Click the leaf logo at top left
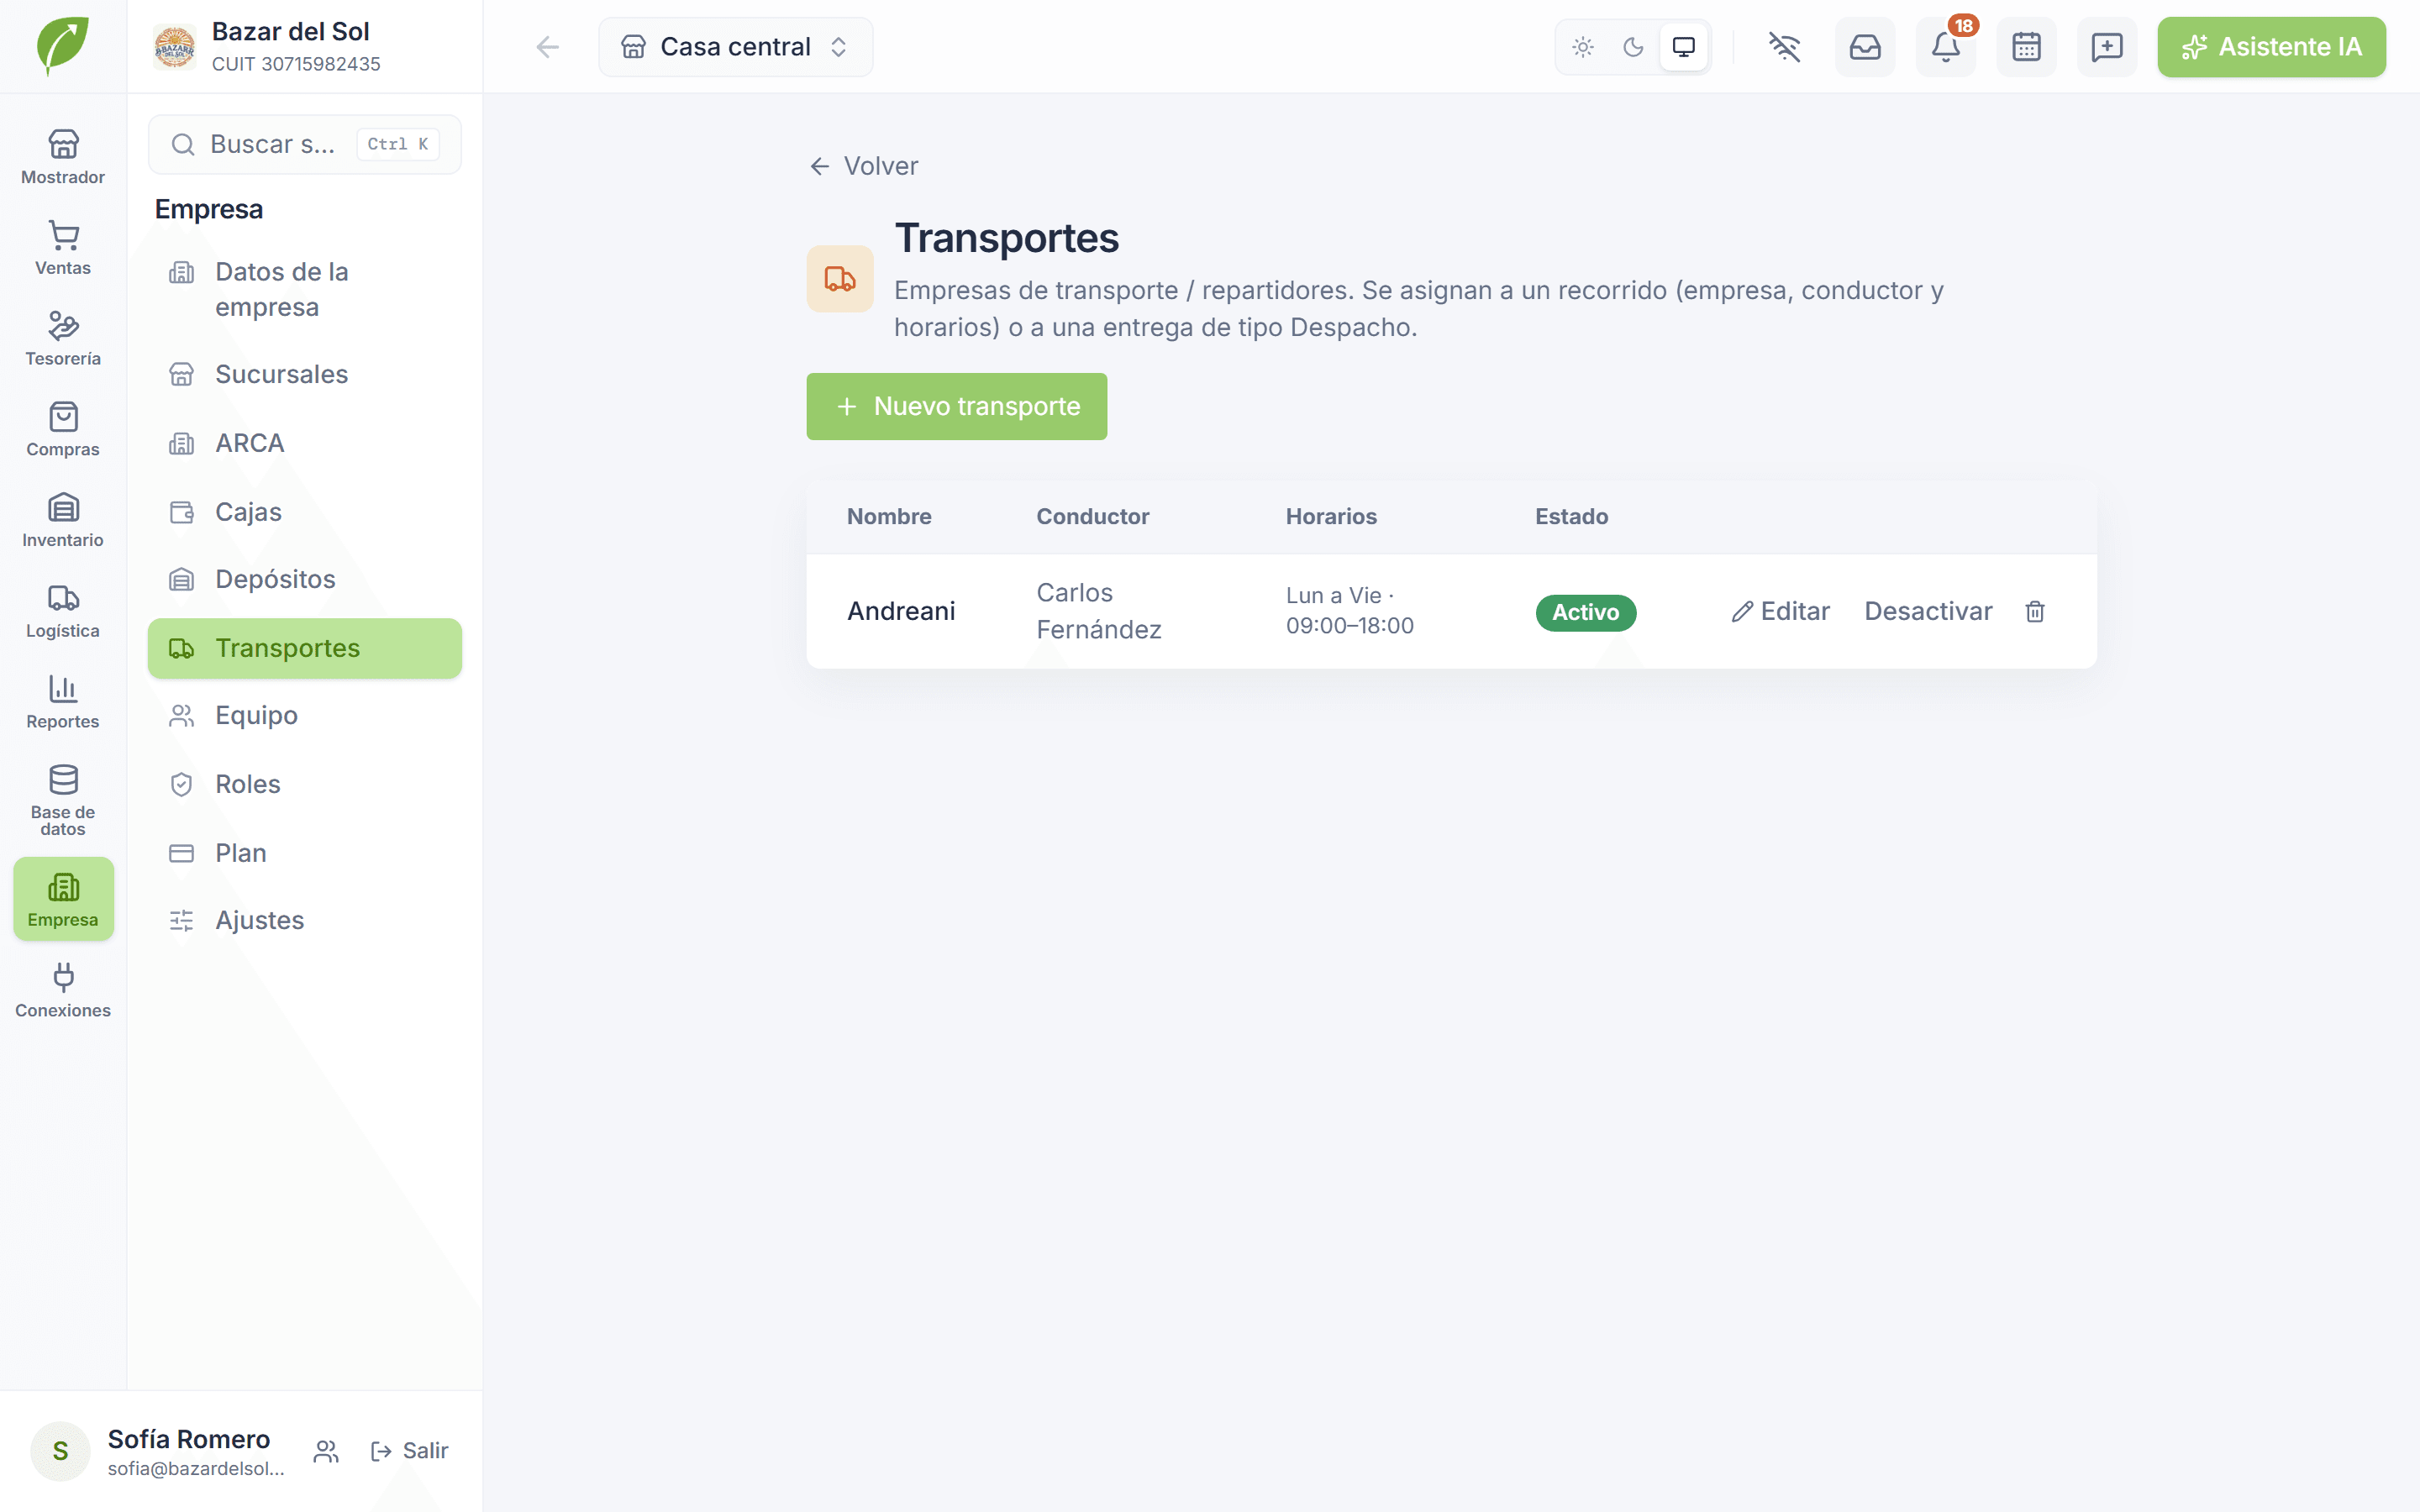 coord(63,46)
